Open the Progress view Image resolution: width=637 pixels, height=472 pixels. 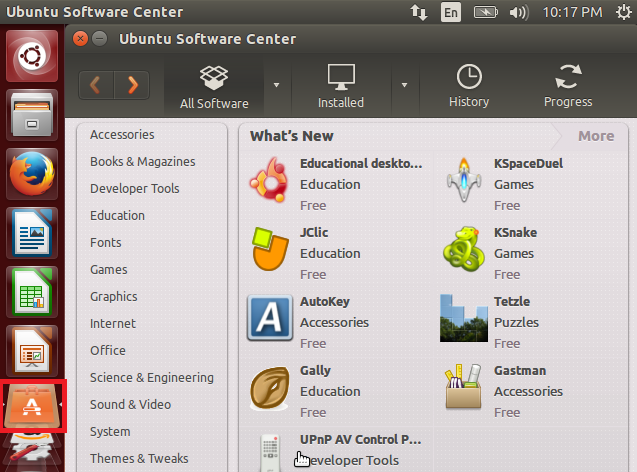click(568, 86)
